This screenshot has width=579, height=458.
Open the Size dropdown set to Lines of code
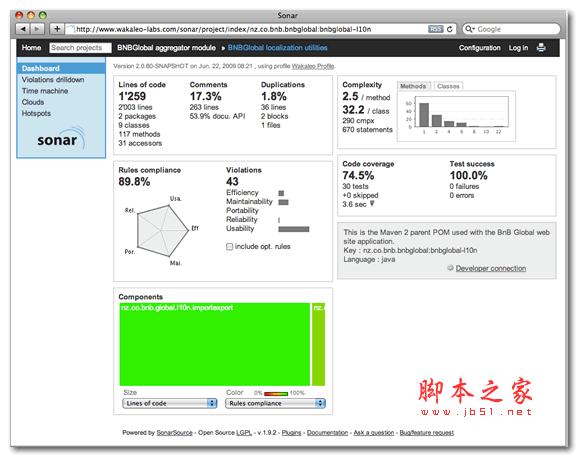click(x=169, y=403)
